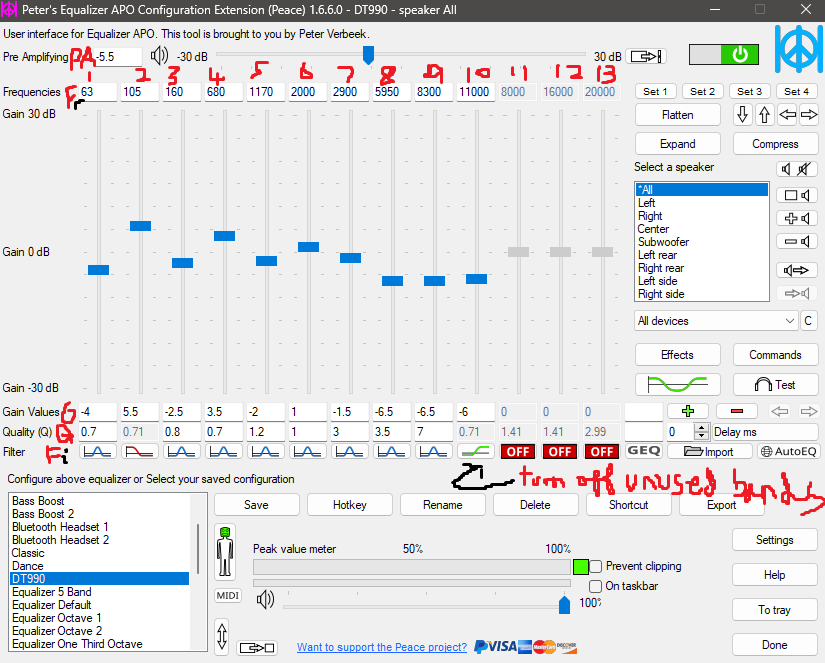Open the filter type button under 680 Hz

coord(224,451)
